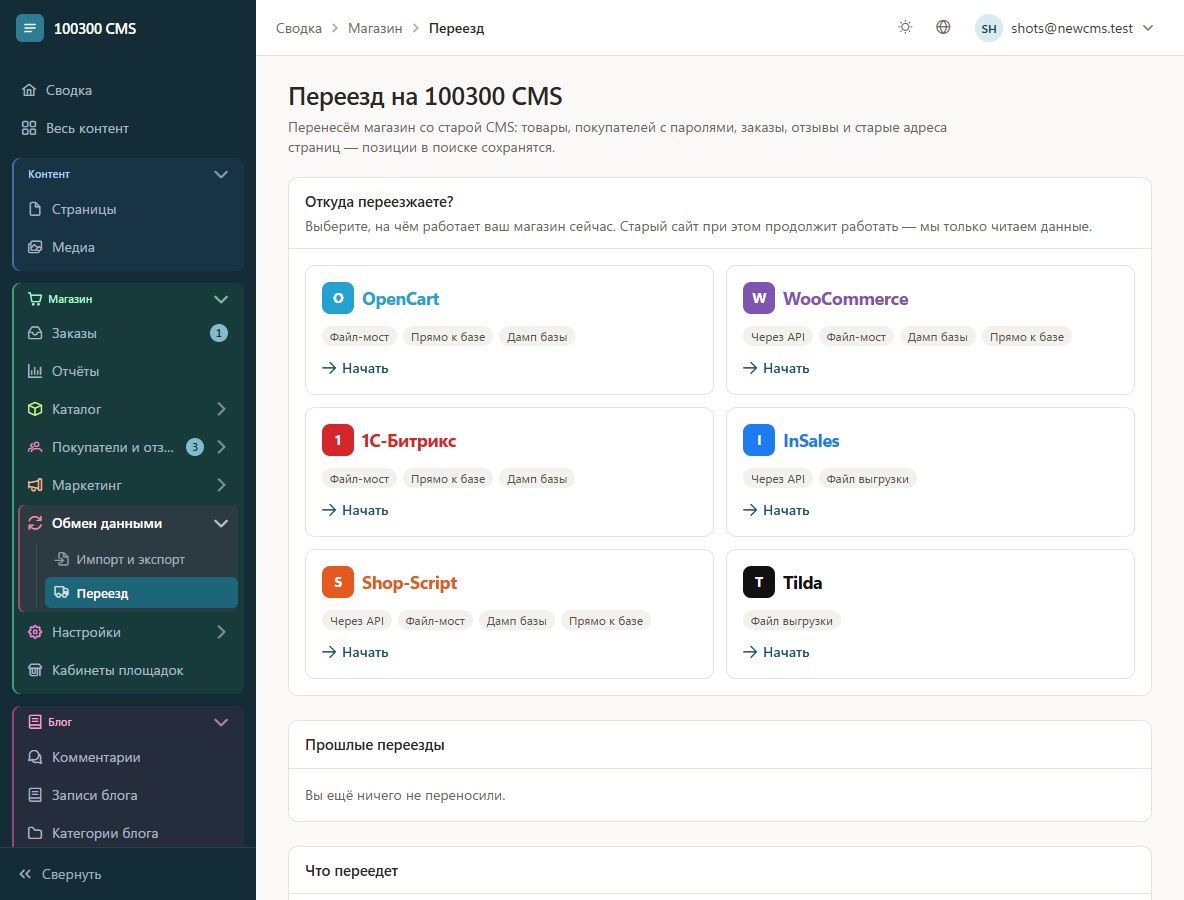Open Импорт и экспорт in the sidebar
The width and height of the screenshot is (1184, 900).
(141, 559)
